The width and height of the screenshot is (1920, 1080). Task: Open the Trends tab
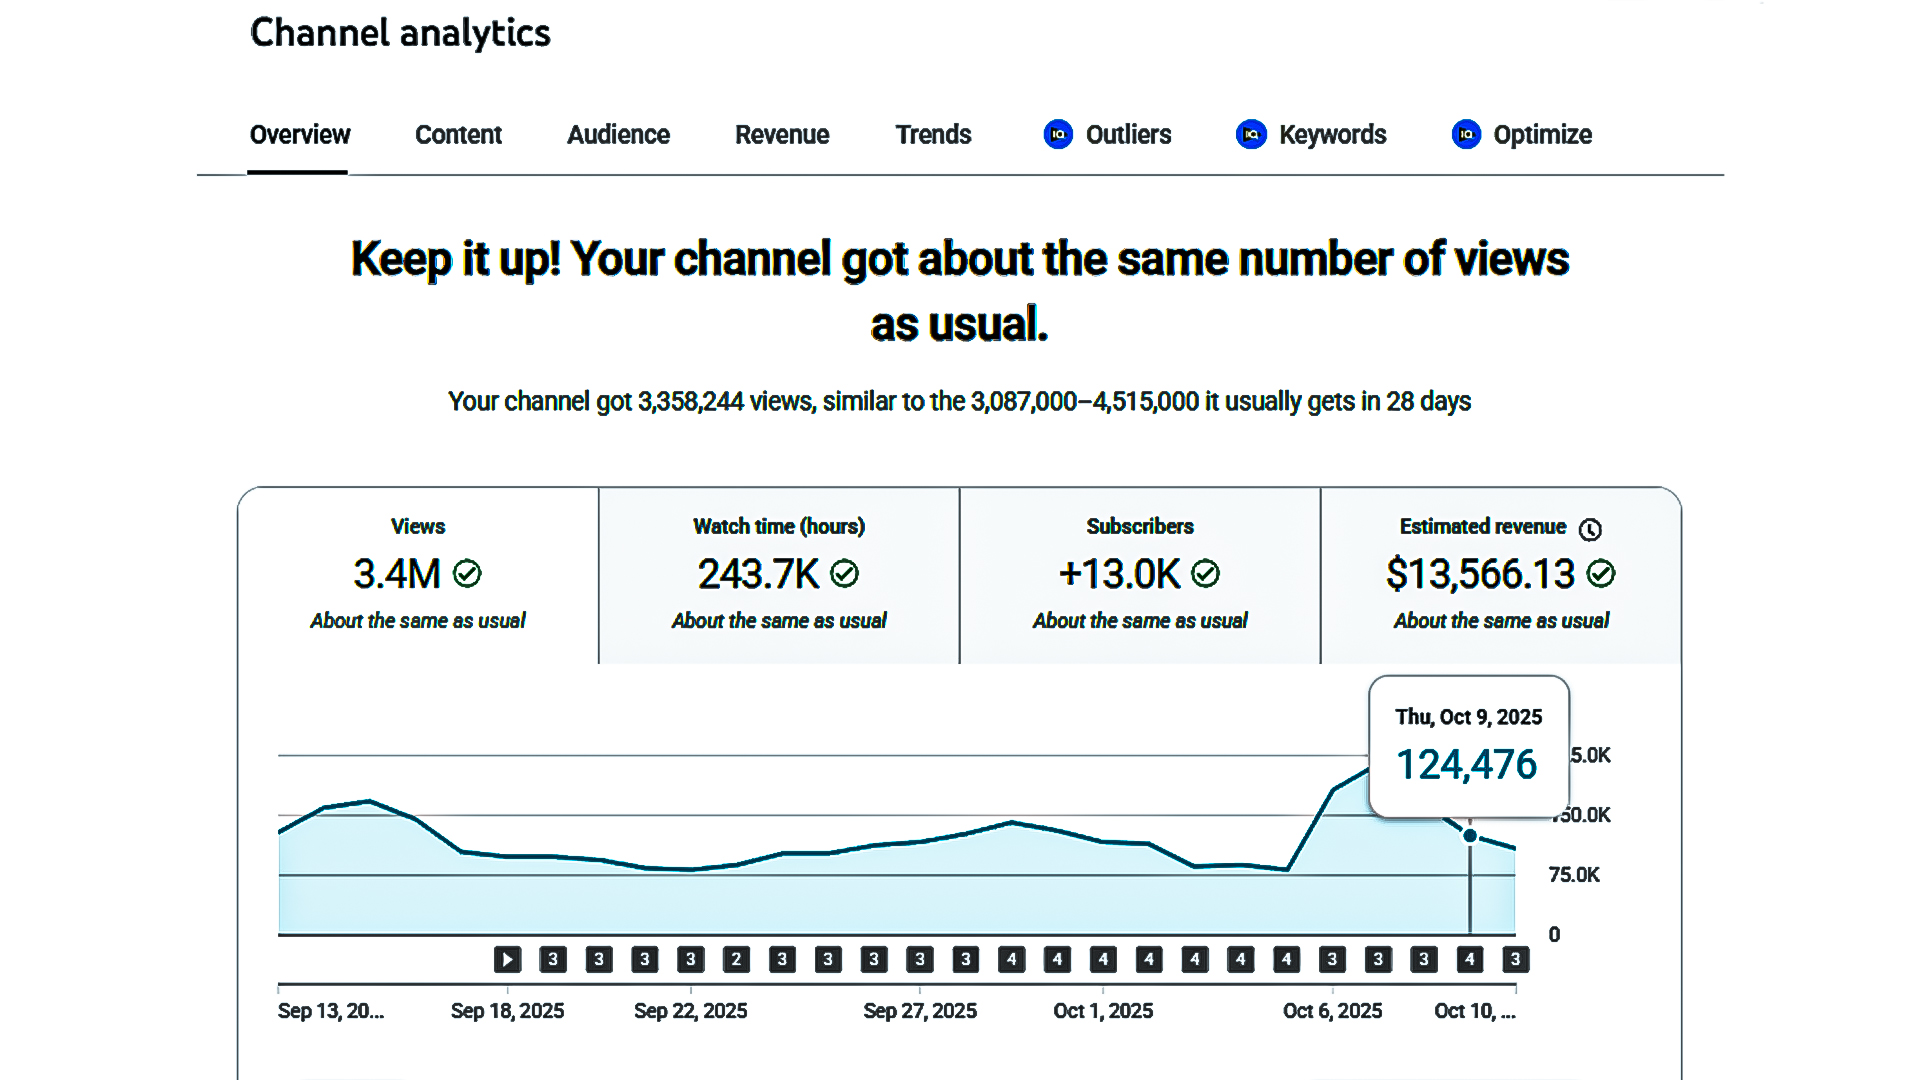pyautogui.click(x=933, y=135)
